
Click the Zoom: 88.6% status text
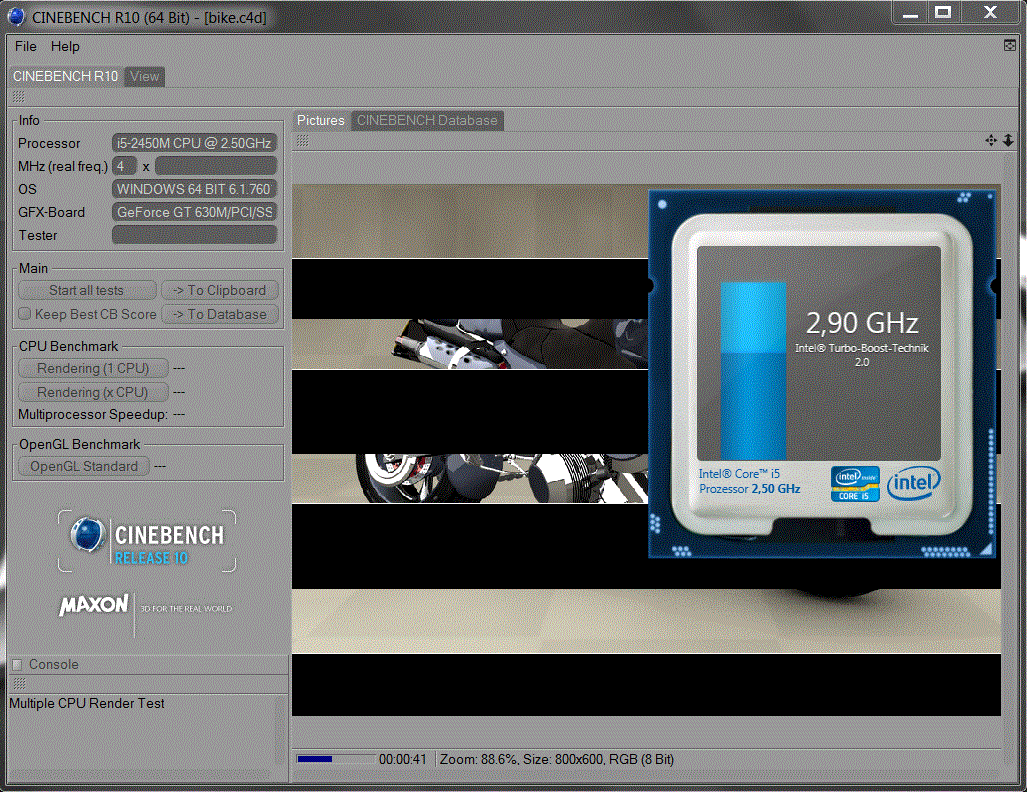pos(477,759)
